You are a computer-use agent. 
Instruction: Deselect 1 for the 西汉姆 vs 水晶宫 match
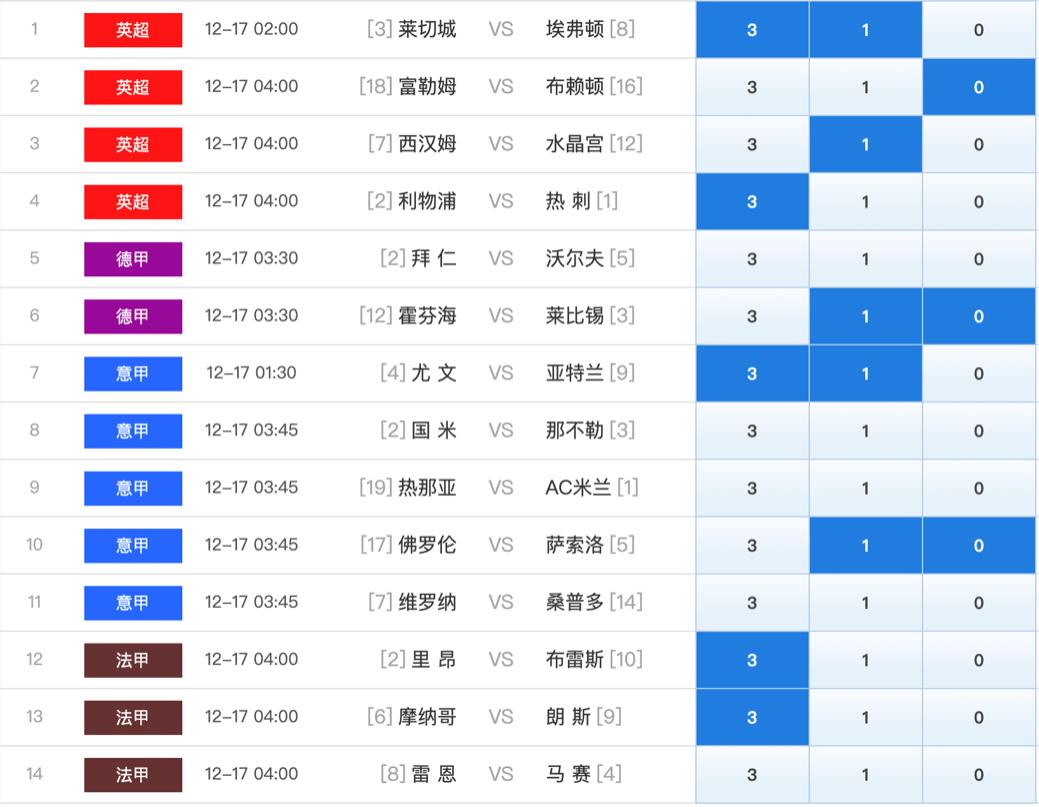[865, 144]
